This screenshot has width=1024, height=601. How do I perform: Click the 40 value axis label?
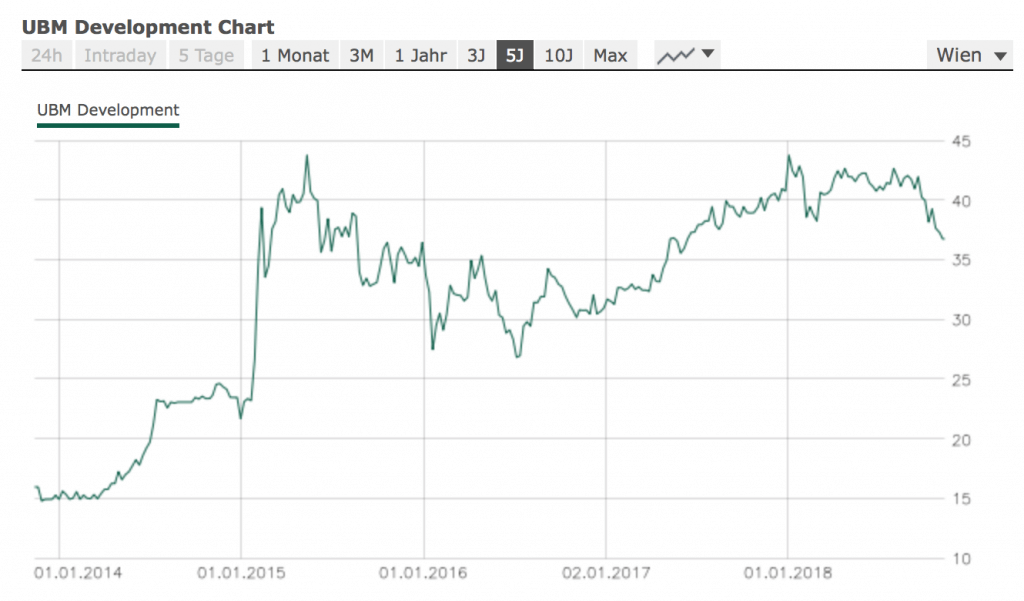961,201
